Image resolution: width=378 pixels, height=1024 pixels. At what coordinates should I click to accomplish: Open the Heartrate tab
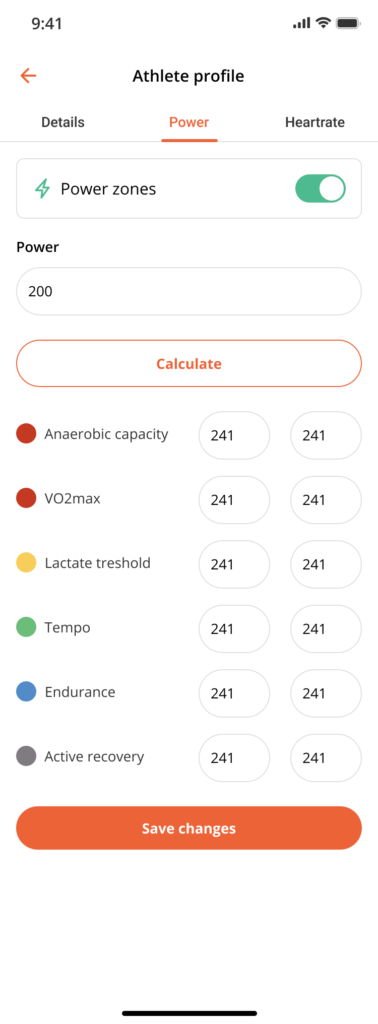click(x=315, y=122)
